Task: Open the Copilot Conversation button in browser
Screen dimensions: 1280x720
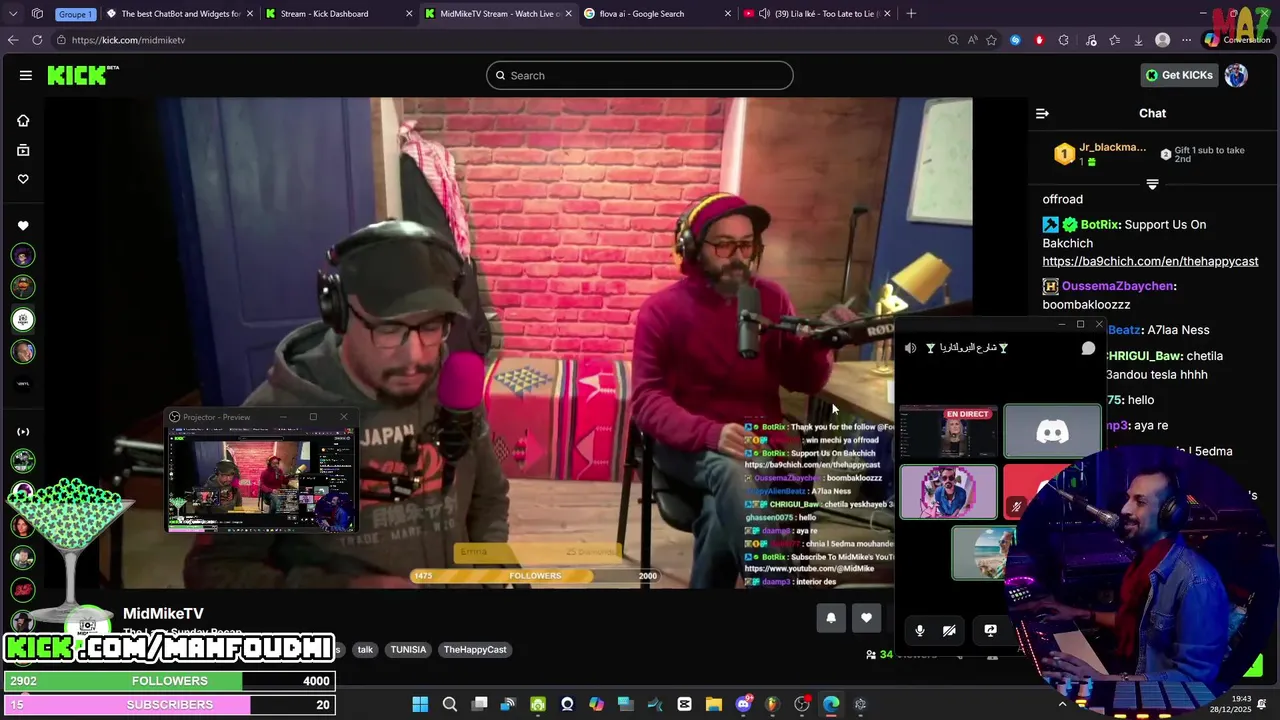Action: click(x=1237, y=40)
